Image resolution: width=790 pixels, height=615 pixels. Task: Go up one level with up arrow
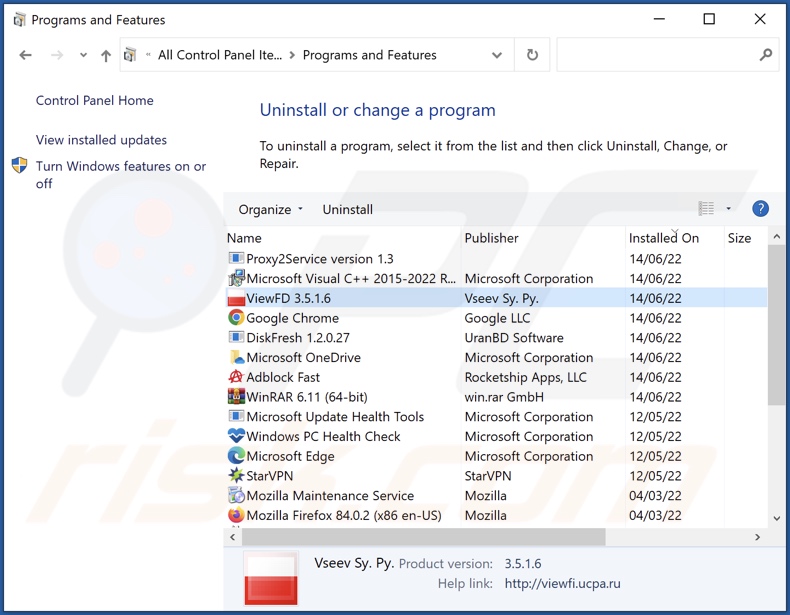(106, 55)
